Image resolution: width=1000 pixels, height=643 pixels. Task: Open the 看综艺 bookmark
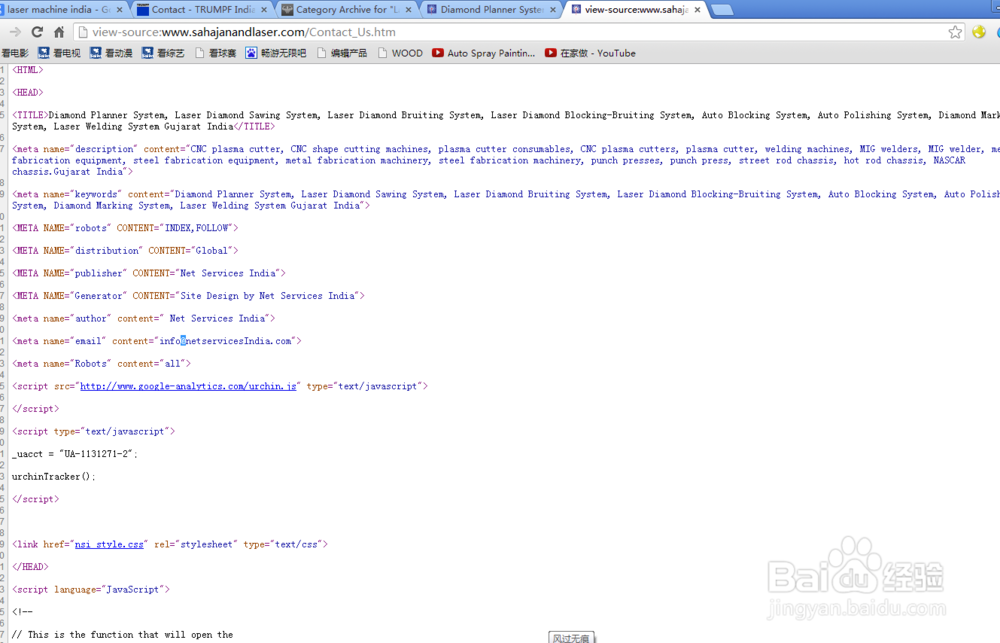[163, 53]
